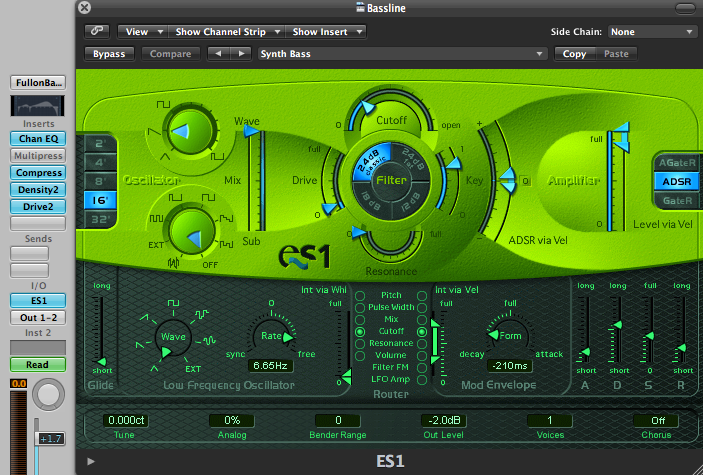Click the Attack (A) envelope slider
Viewport: 703px width, 475px height.
pos(585,352)
